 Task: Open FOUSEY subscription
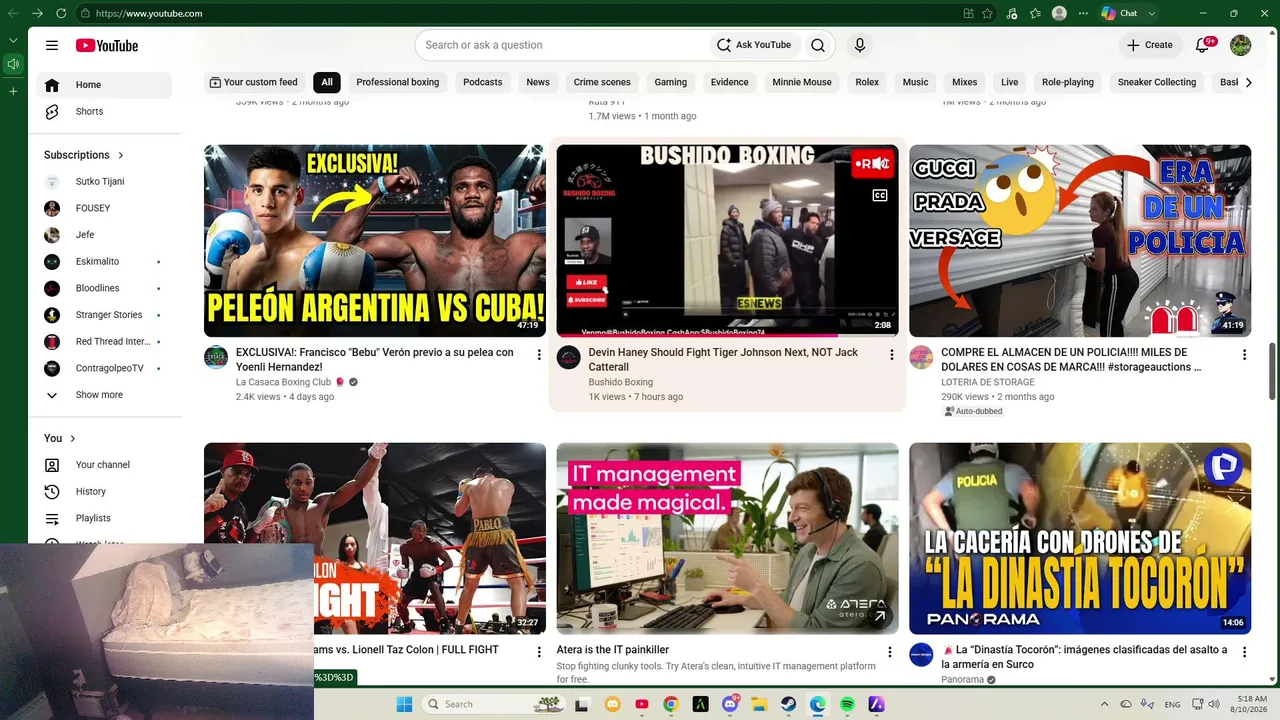(x=104, y=208)
